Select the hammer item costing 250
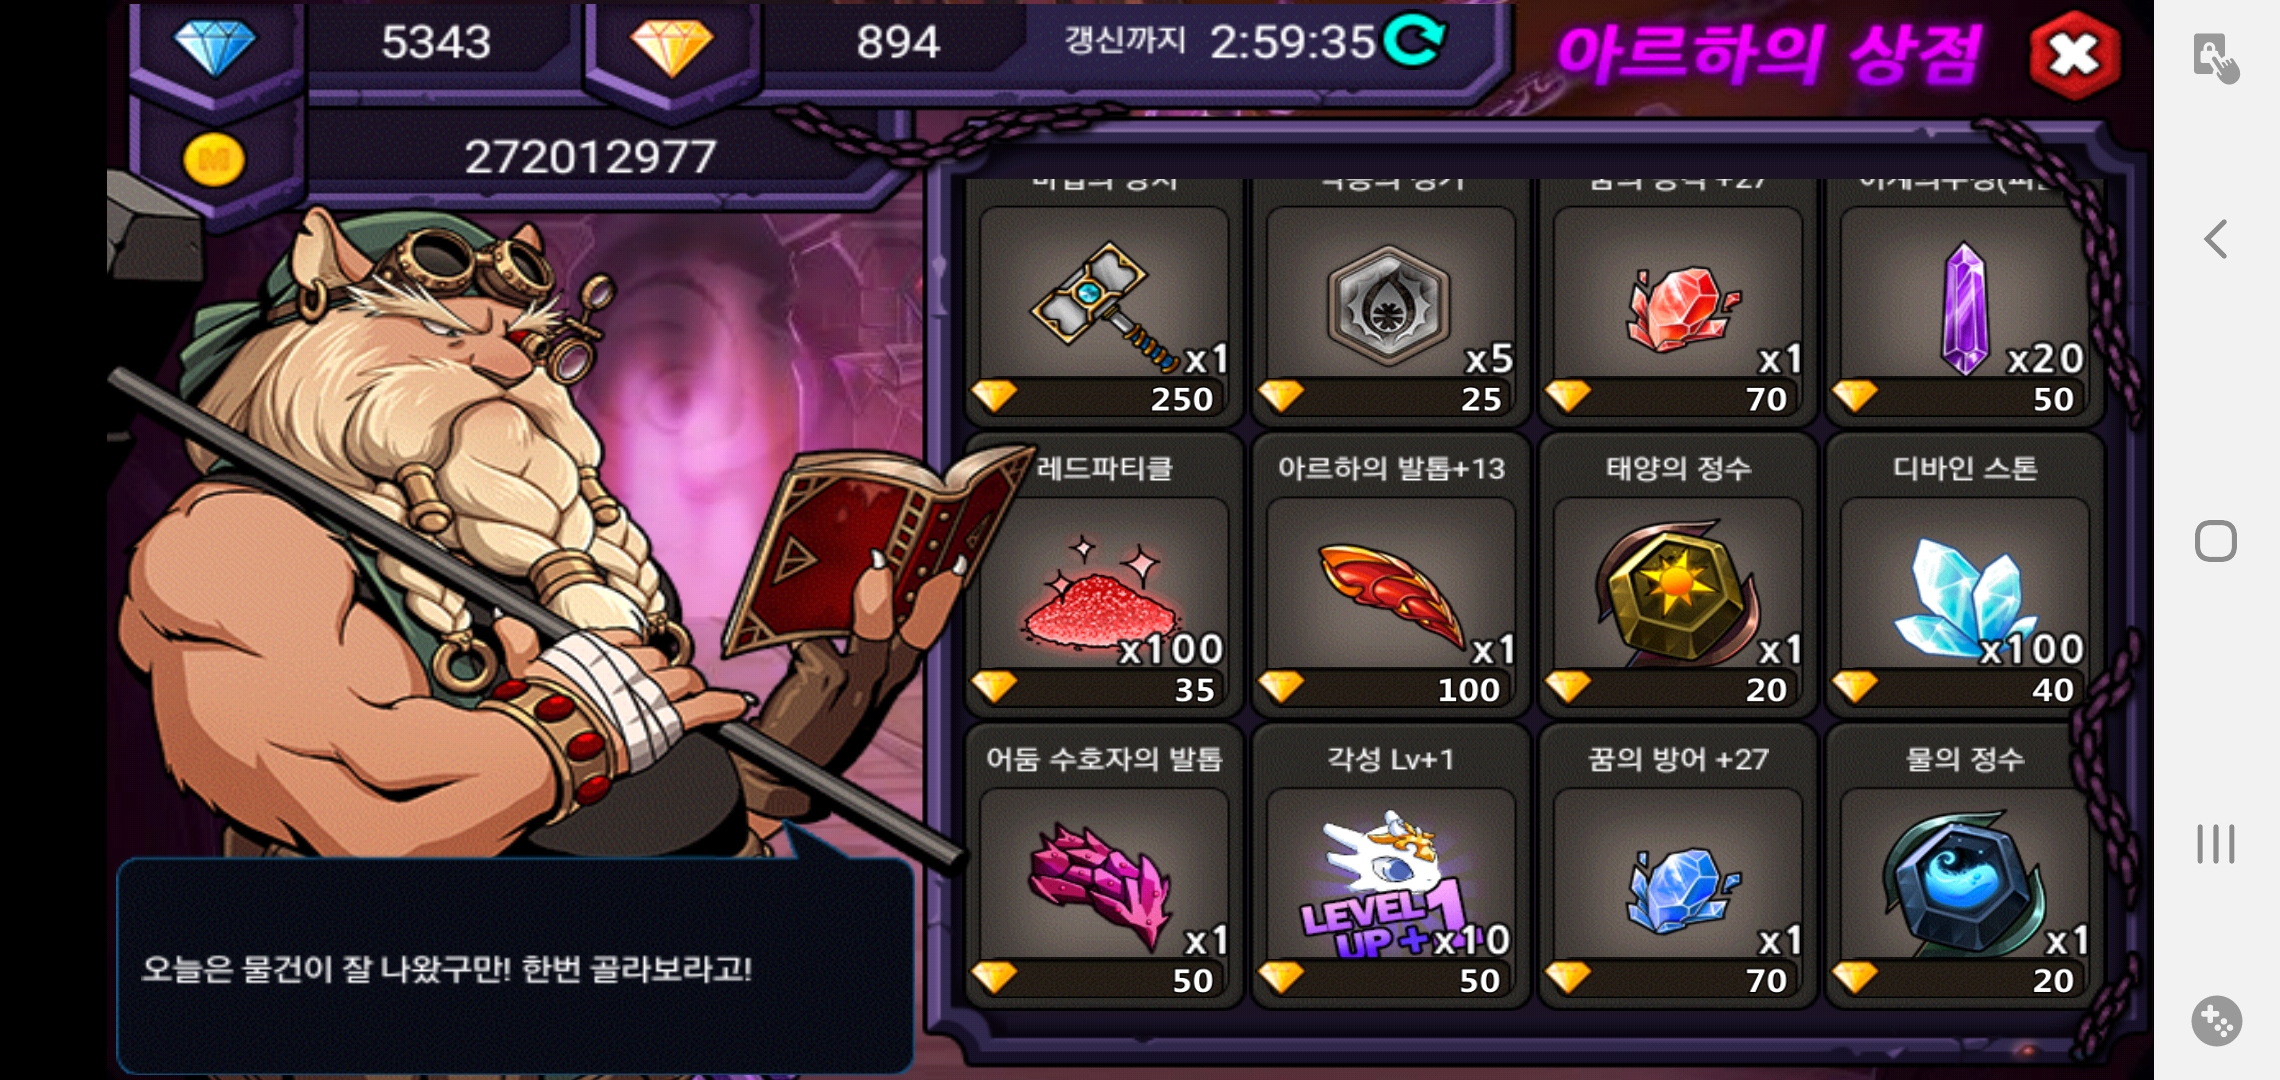 tap(1104, 300)
